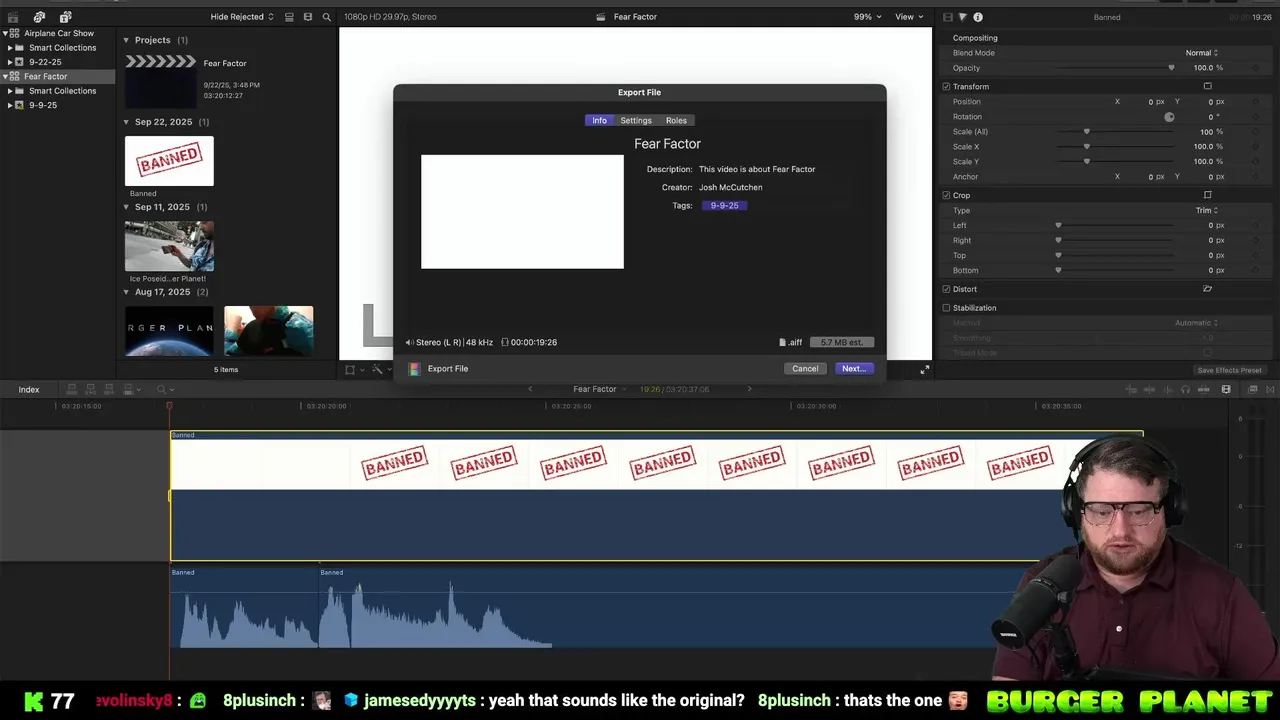
Task: Open the Photos and Audio sidebar
Action: (x=39, y=17)
